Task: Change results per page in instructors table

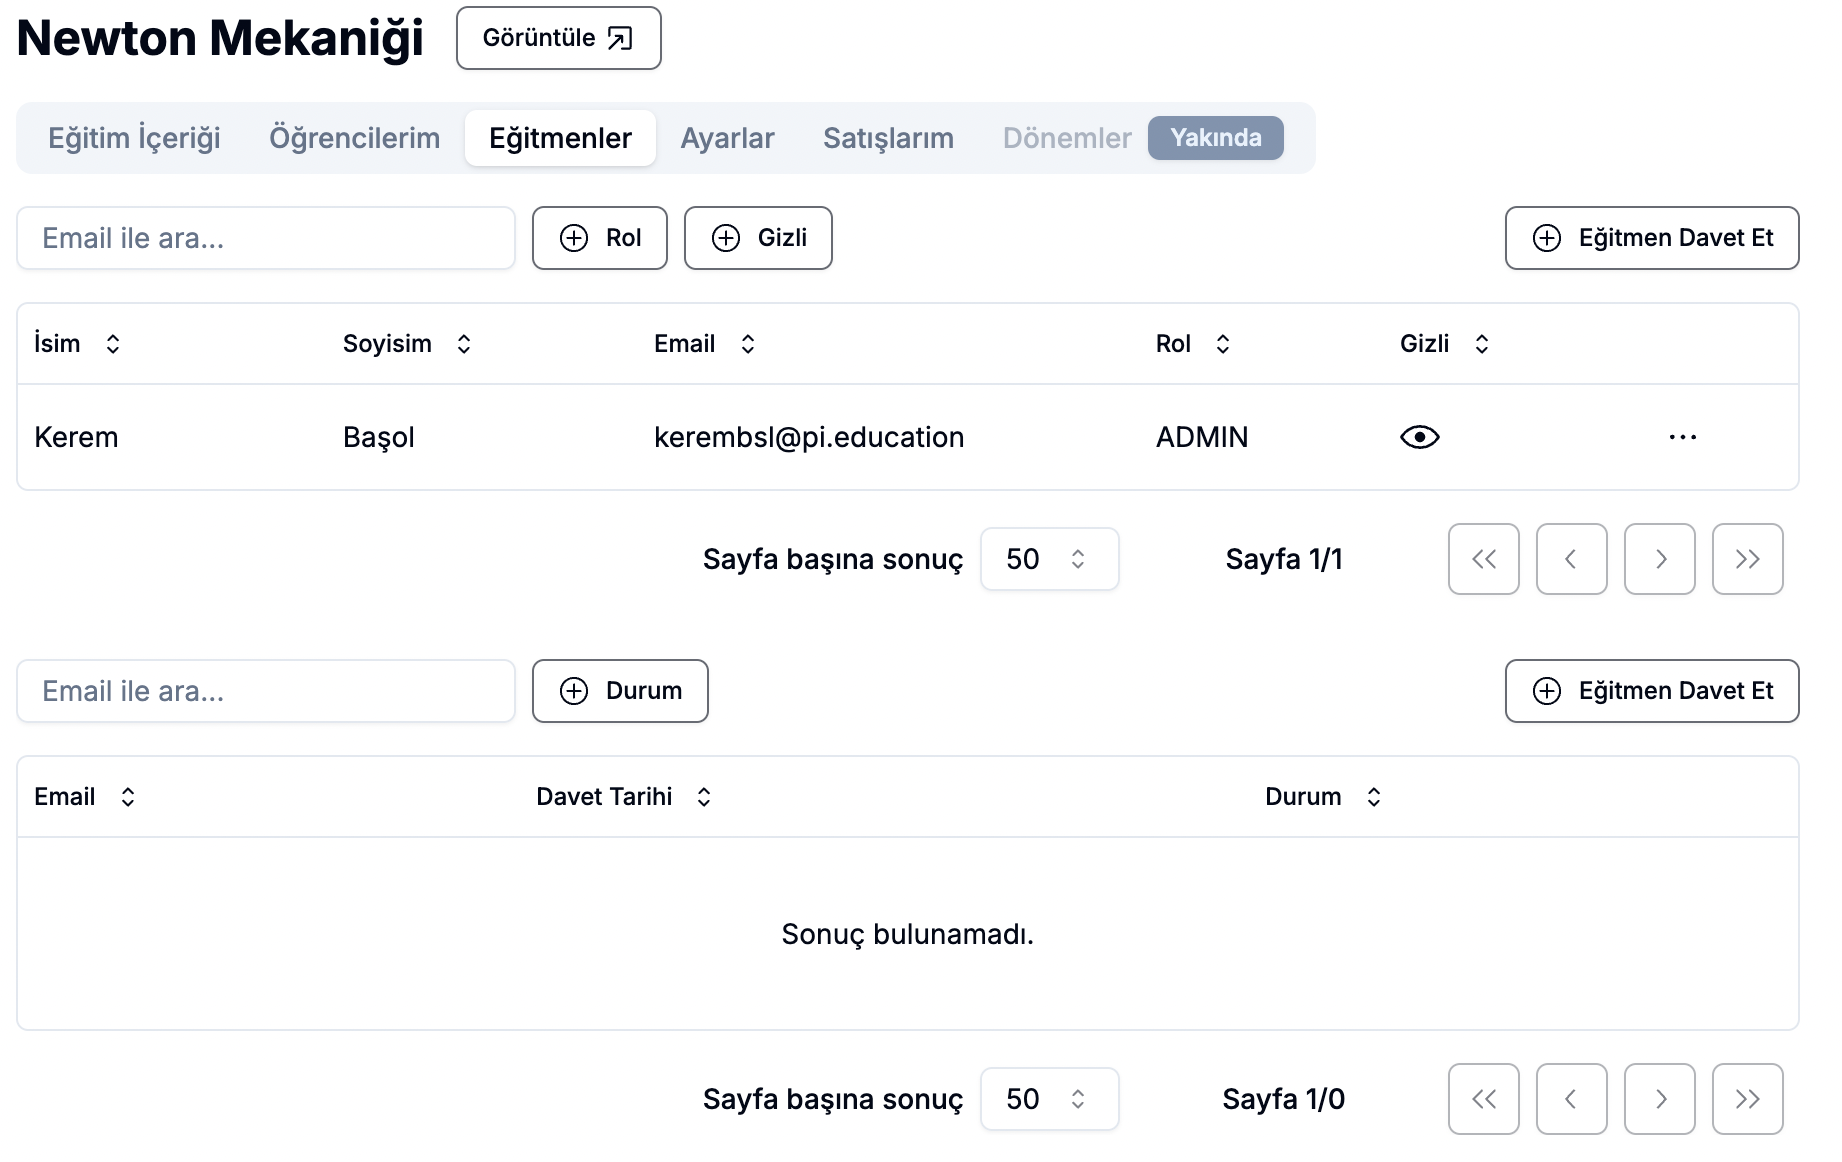Action: point(1049,559)
